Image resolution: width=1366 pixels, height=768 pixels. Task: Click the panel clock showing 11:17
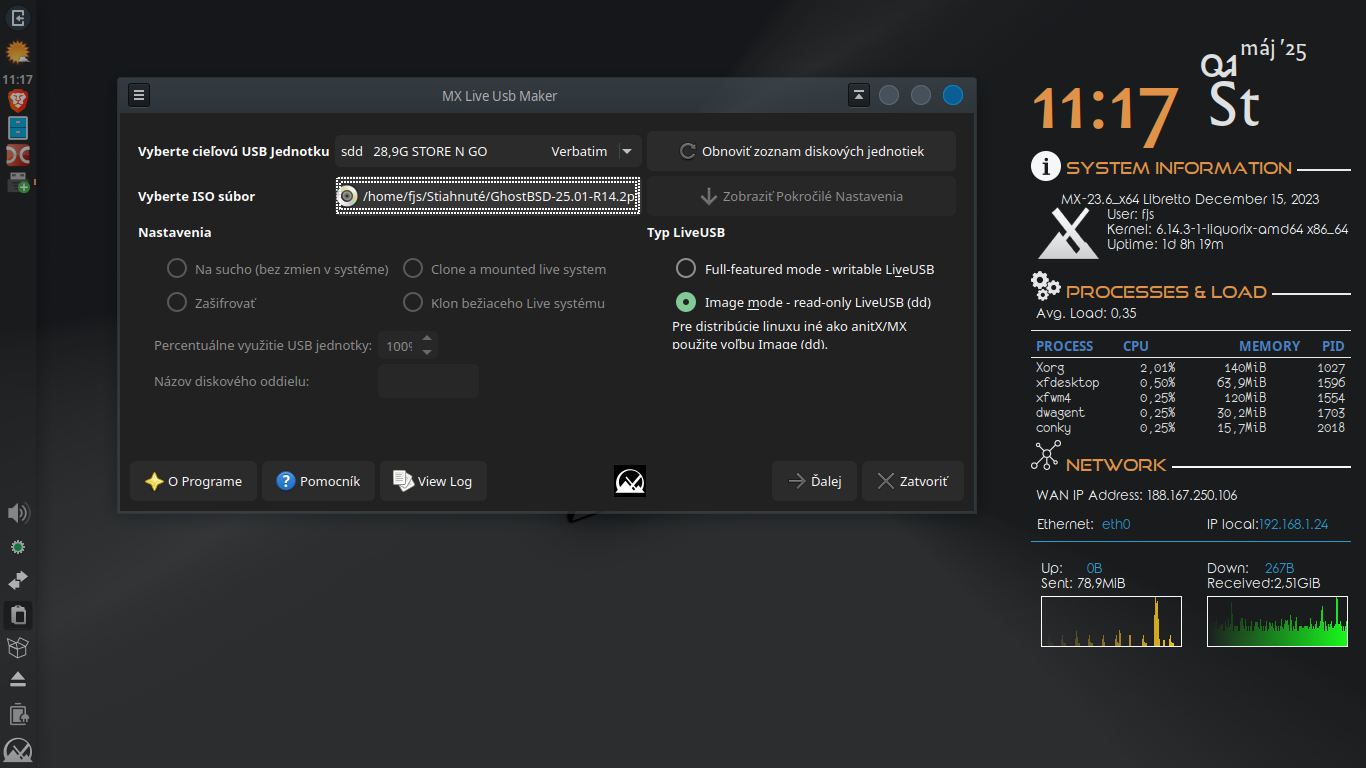tap(18, 79)
